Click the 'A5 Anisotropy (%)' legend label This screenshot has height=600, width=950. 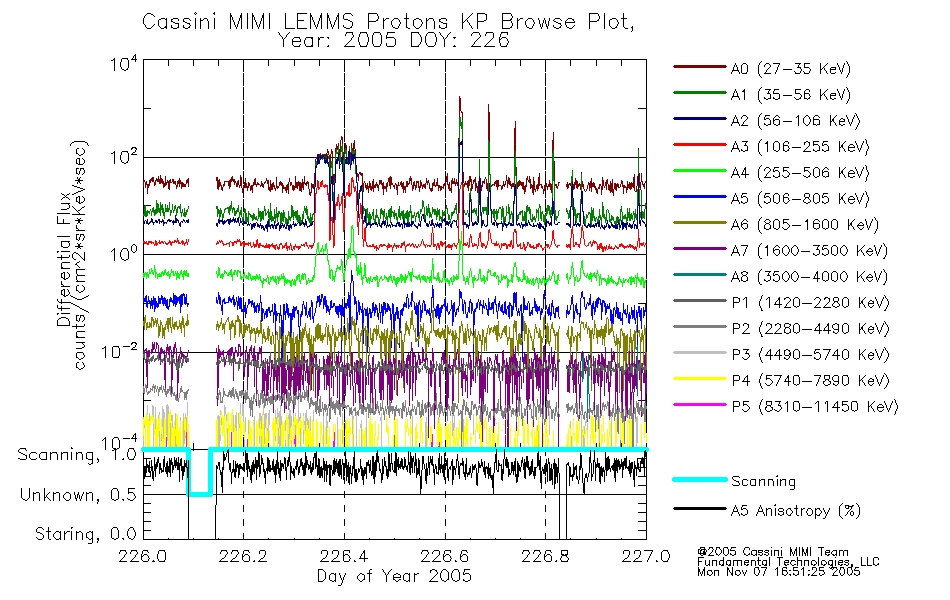795,511
